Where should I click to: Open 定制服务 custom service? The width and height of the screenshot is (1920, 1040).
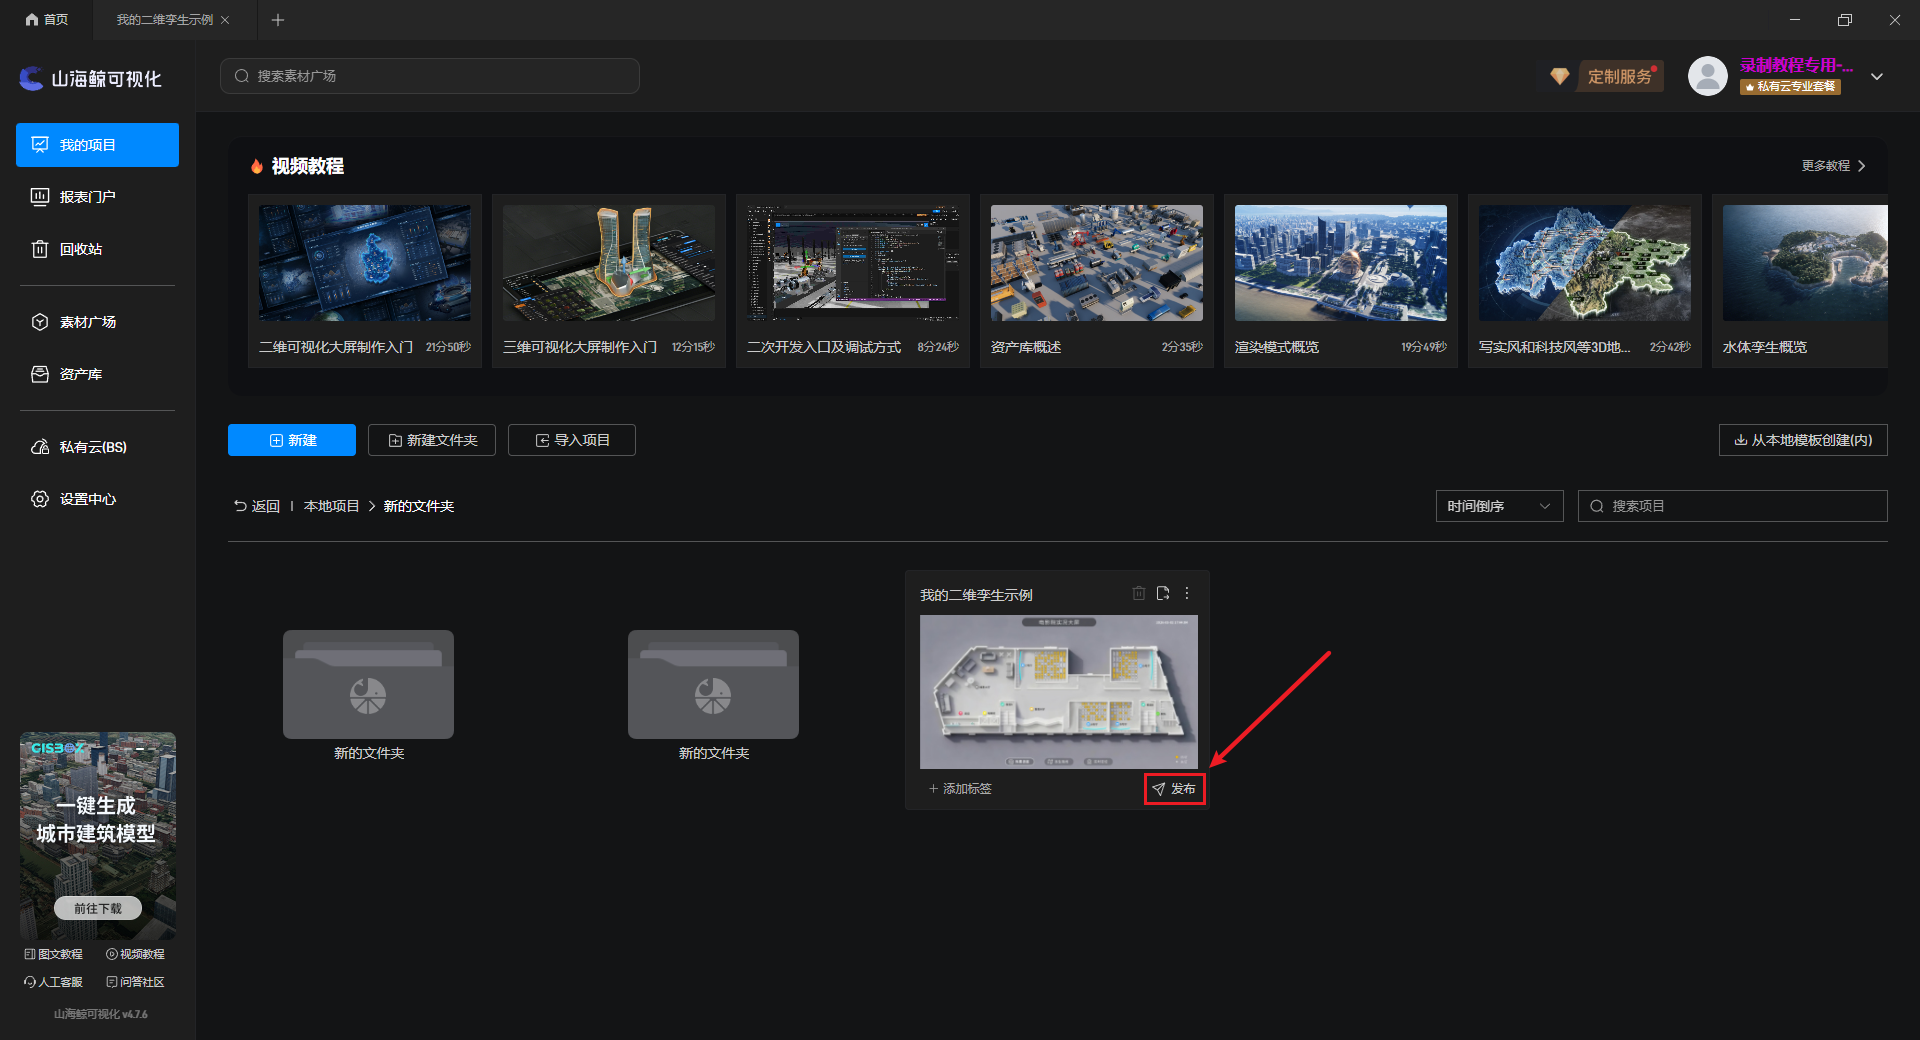tap(1620, 77)
